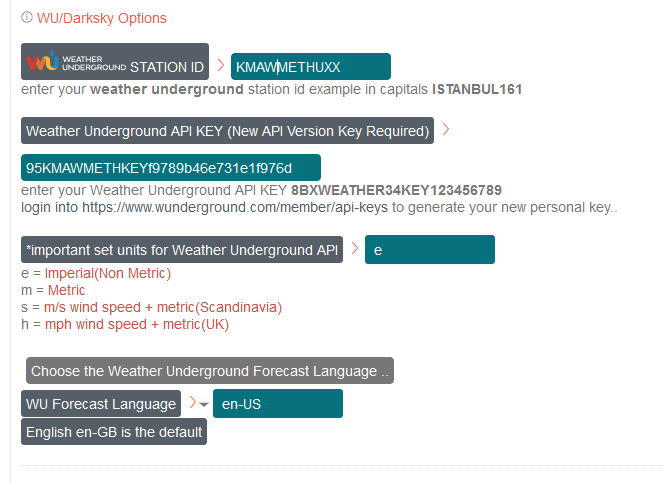Click the red chevron after API KEY label

coord(445,129)
